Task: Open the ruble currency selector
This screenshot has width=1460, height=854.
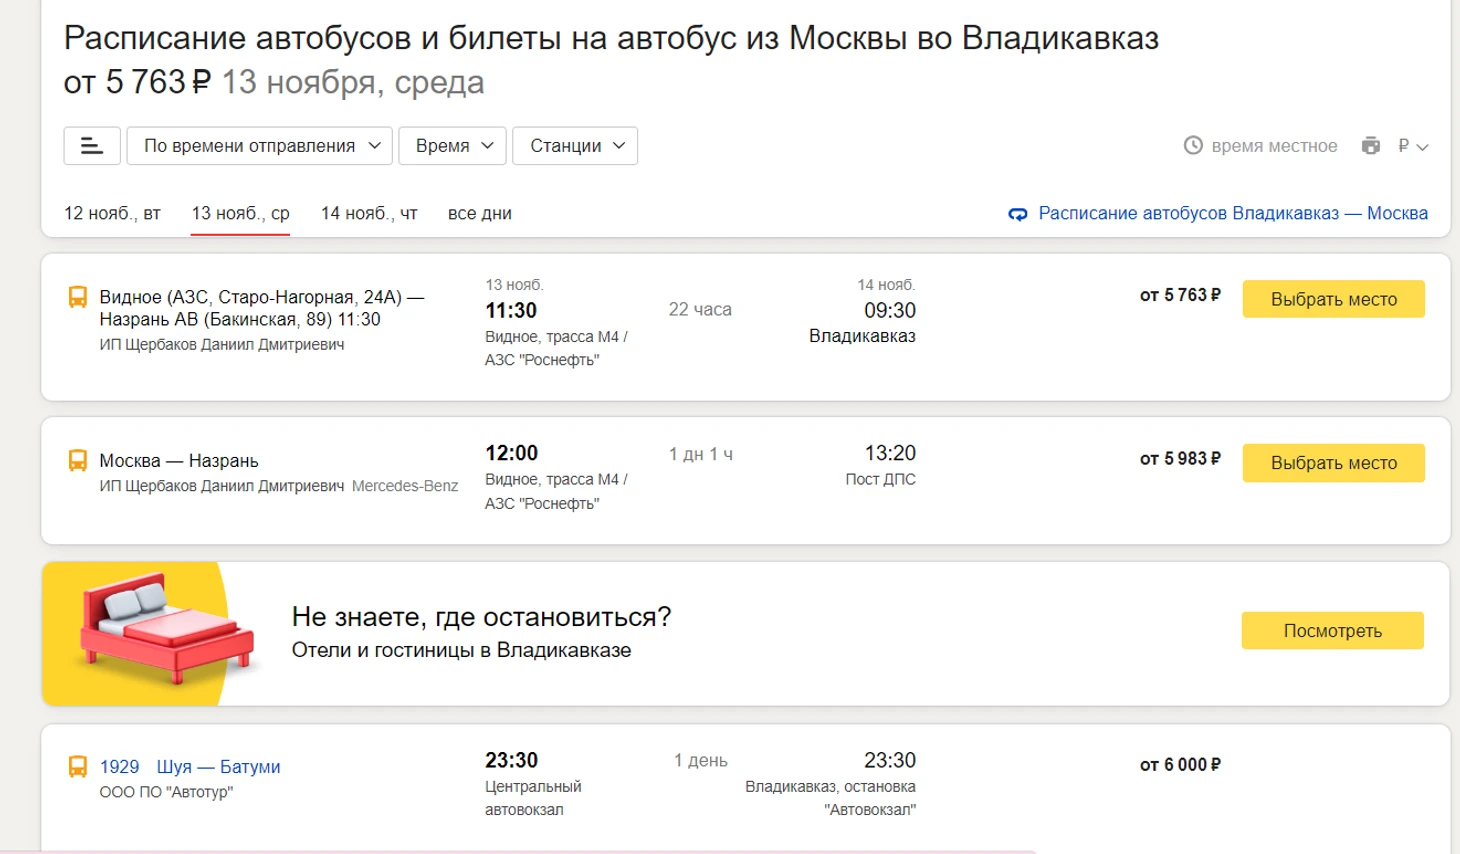Action: [x=1413, y=146]
